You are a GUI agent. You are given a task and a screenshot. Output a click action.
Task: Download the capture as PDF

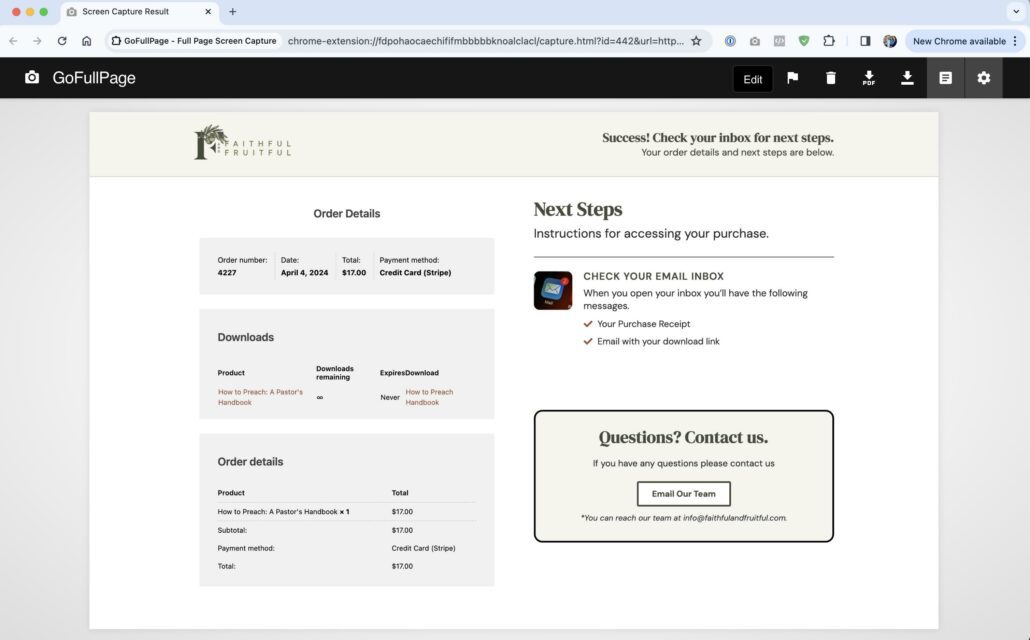868,78
